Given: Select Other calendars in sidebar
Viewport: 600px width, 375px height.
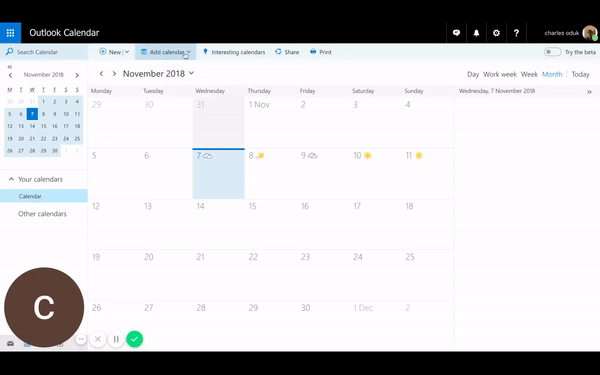Looking at the screenshot, I should click(x=42, y=214).
